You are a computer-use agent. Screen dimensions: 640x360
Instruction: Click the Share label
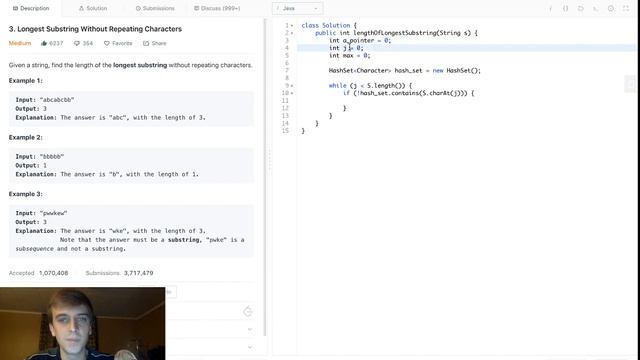pyautogui.click(x=159, y=43)
